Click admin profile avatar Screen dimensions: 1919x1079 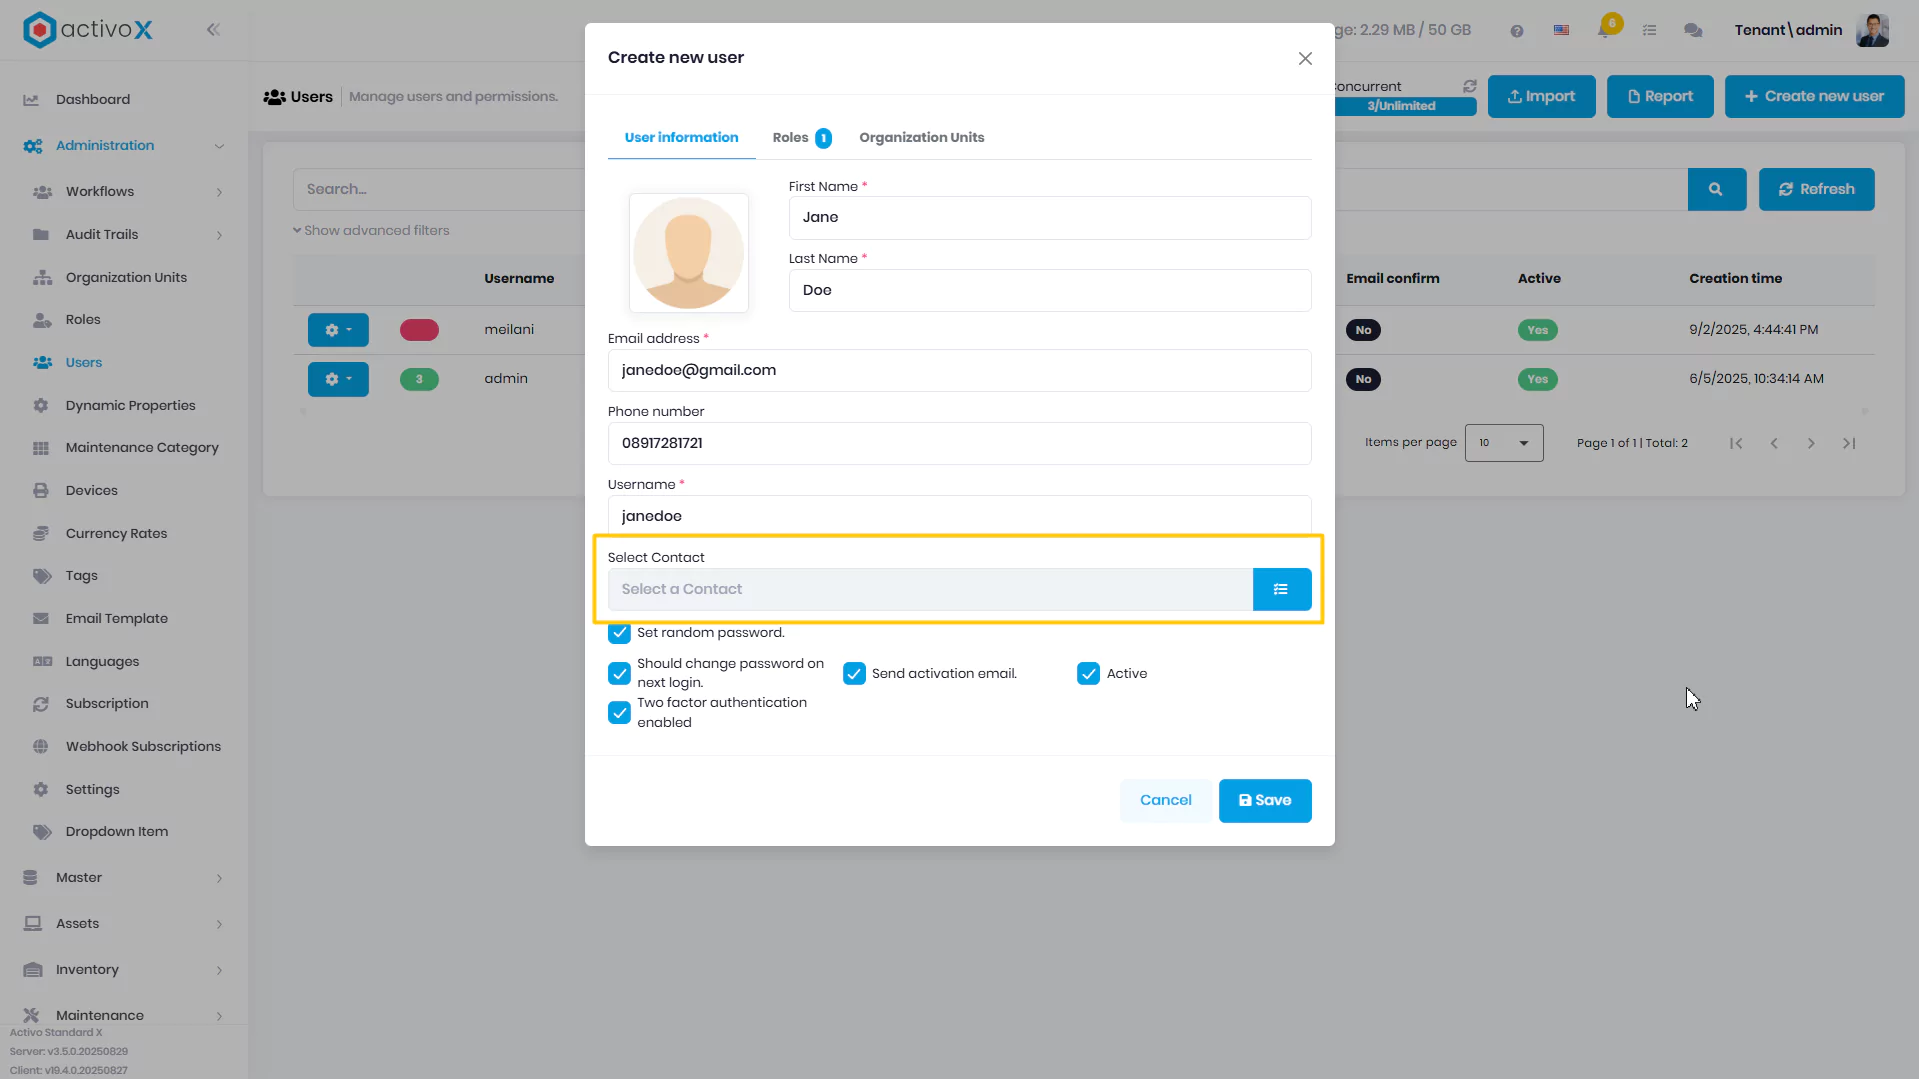(1872, 30)
